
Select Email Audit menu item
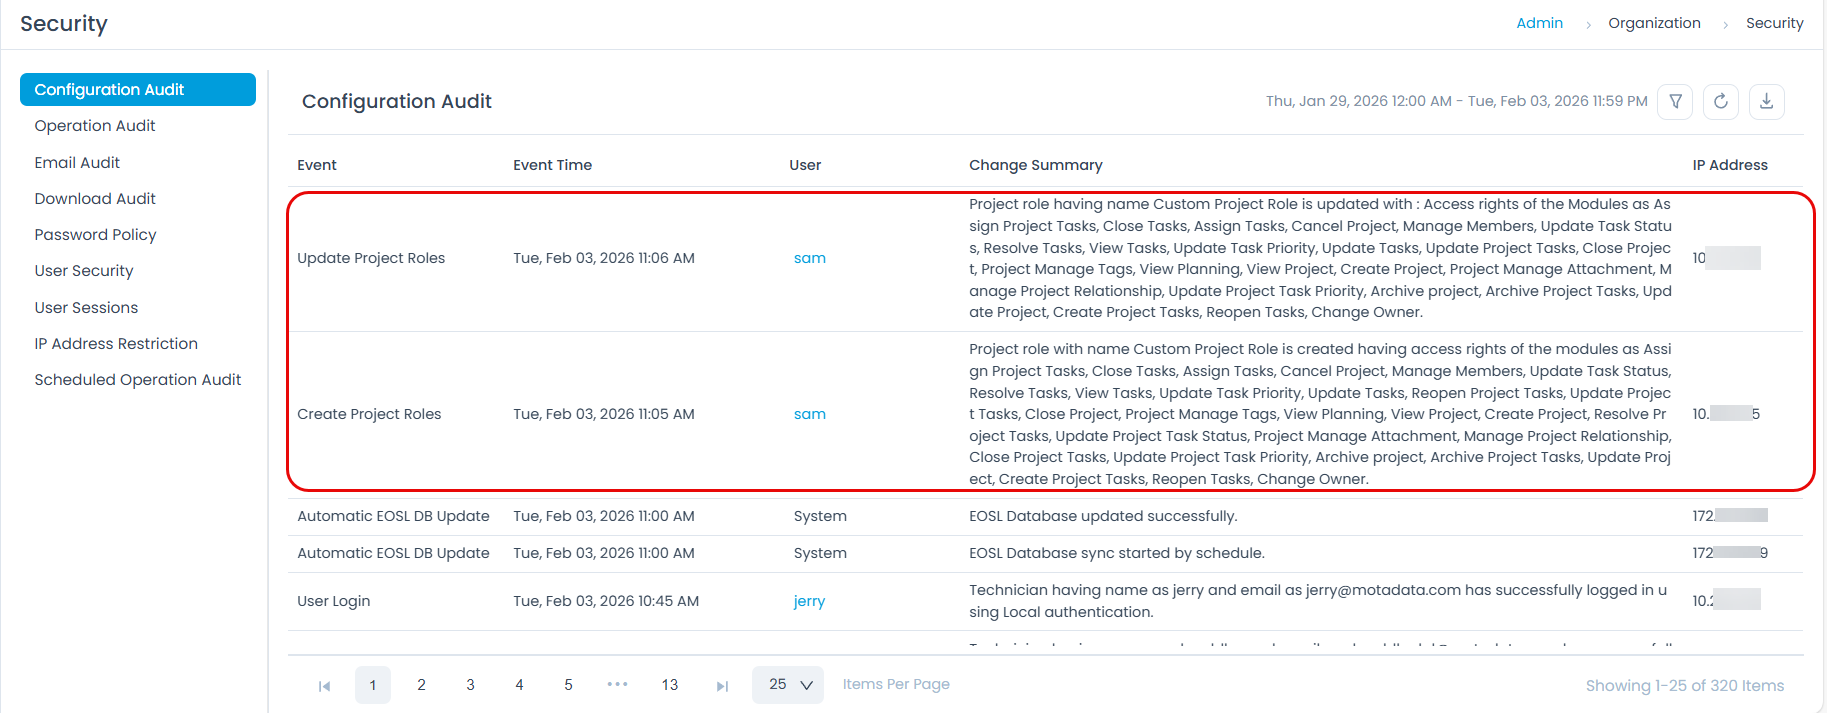[x=77, y=162]
